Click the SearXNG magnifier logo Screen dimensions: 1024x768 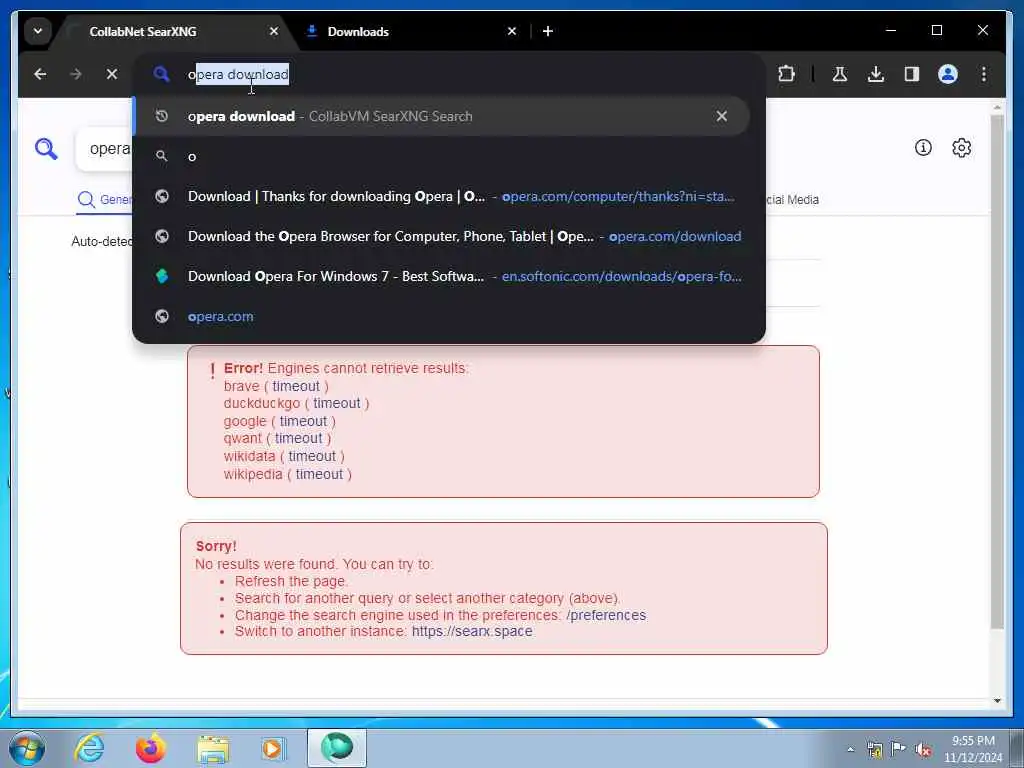click(46, 149)
